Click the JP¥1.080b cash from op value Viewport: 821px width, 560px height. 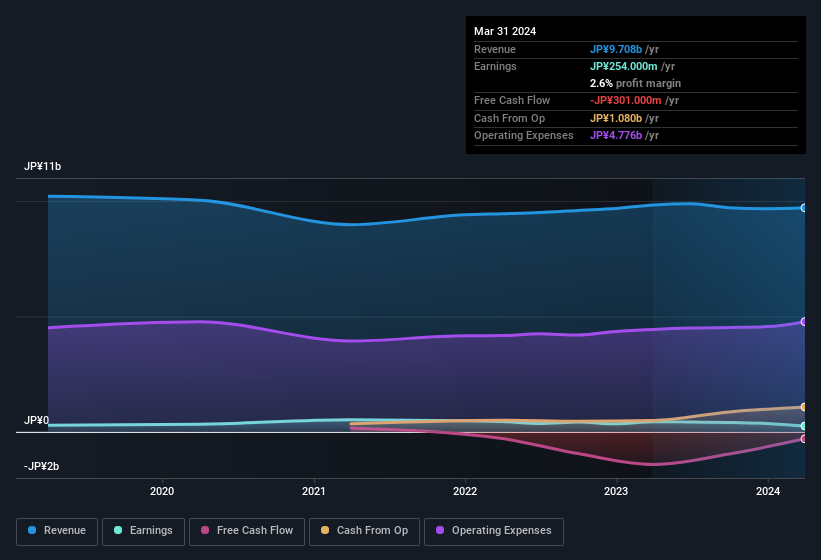(x=616, y=118)
